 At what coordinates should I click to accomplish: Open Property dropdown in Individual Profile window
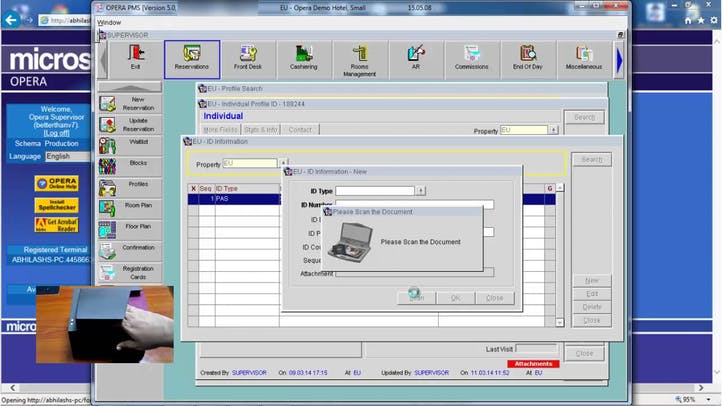click(x=553, y=130)
